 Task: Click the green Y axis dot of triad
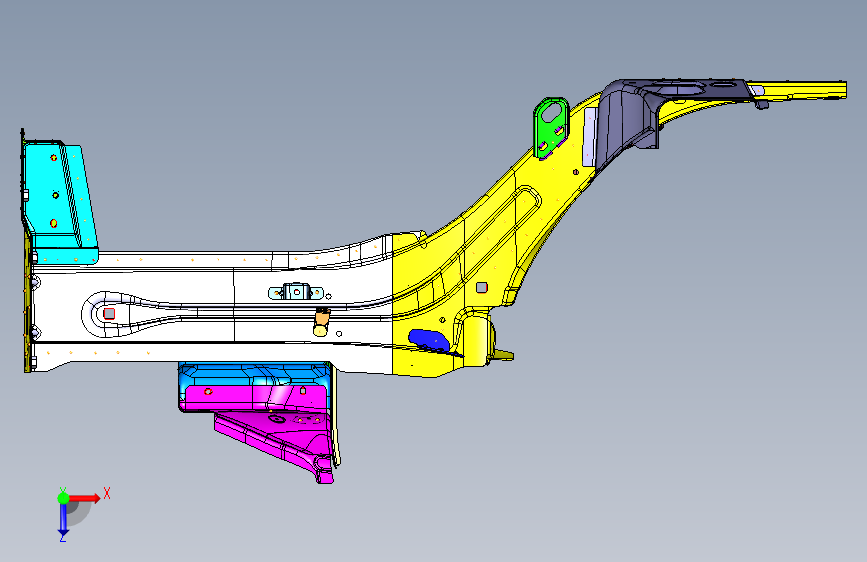coord(64,498)
